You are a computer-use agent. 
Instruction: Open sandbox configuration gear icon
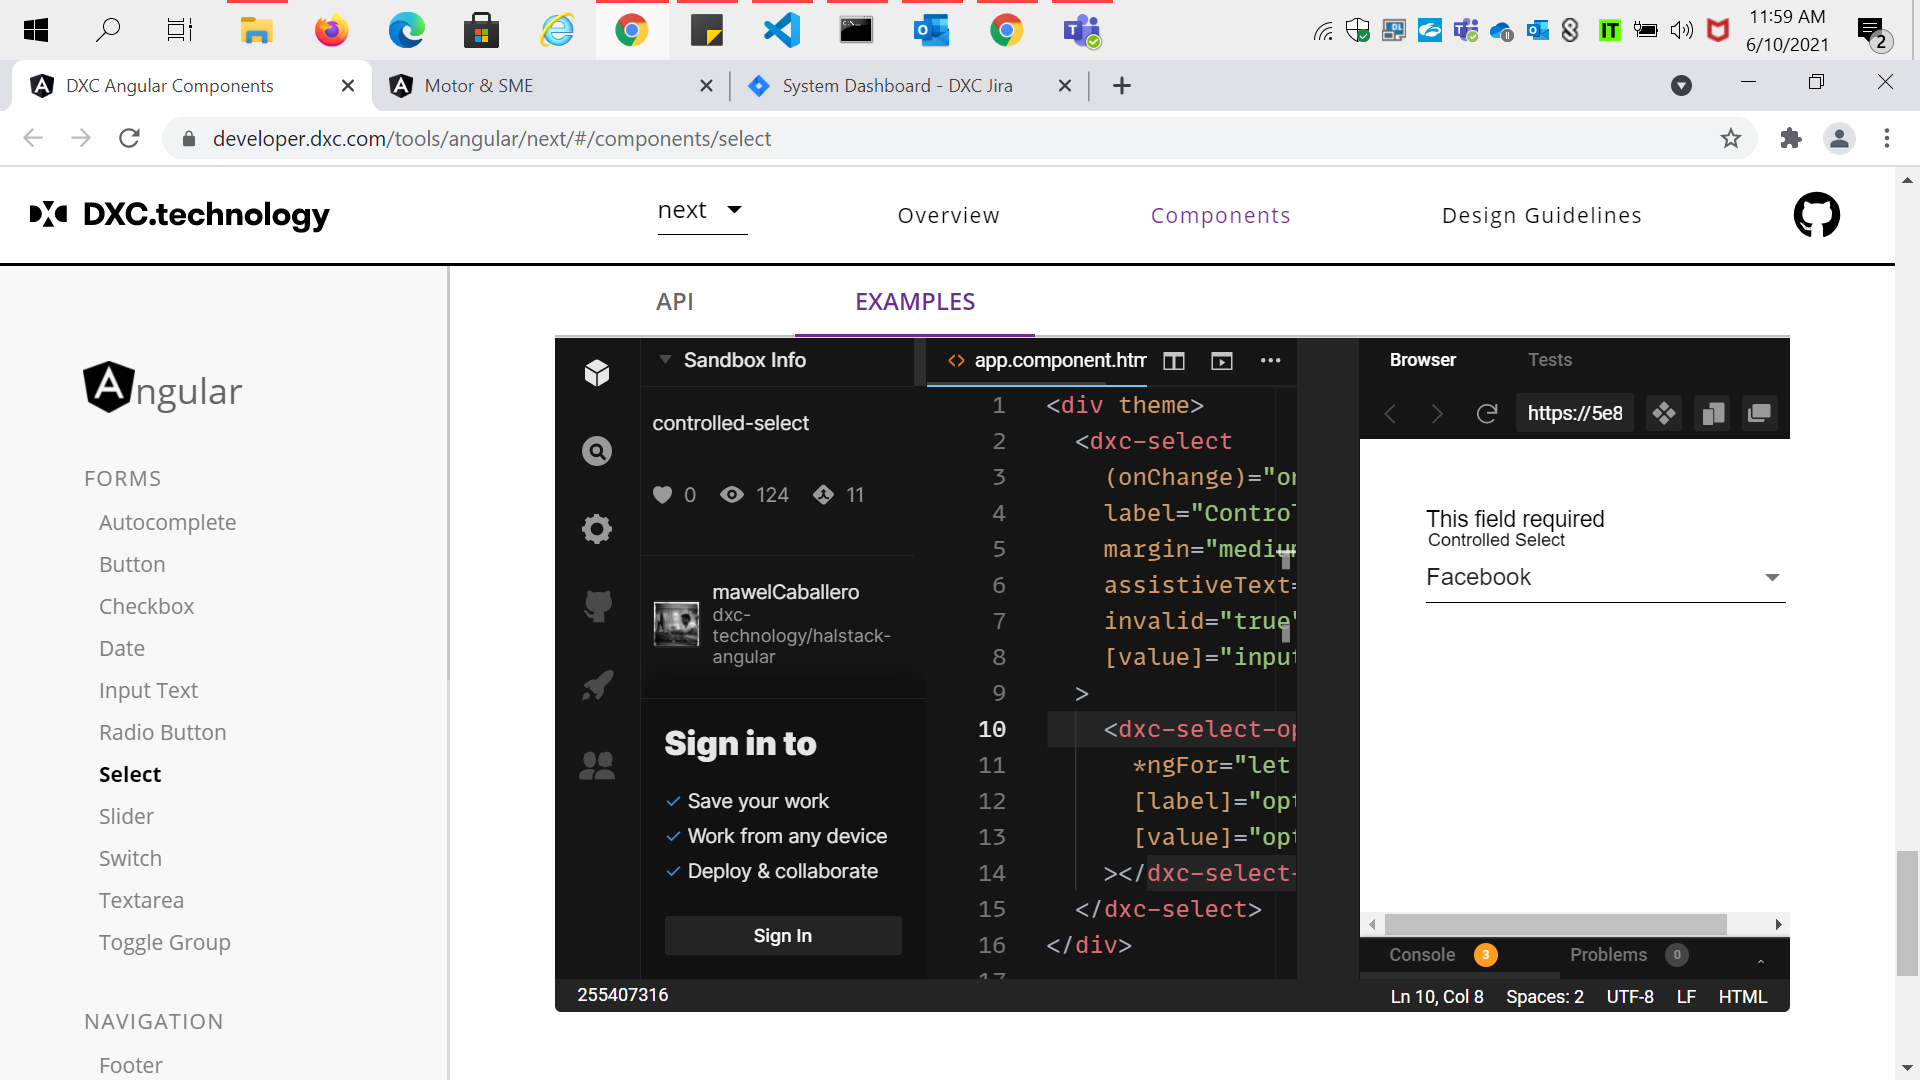tap(597, 529)
